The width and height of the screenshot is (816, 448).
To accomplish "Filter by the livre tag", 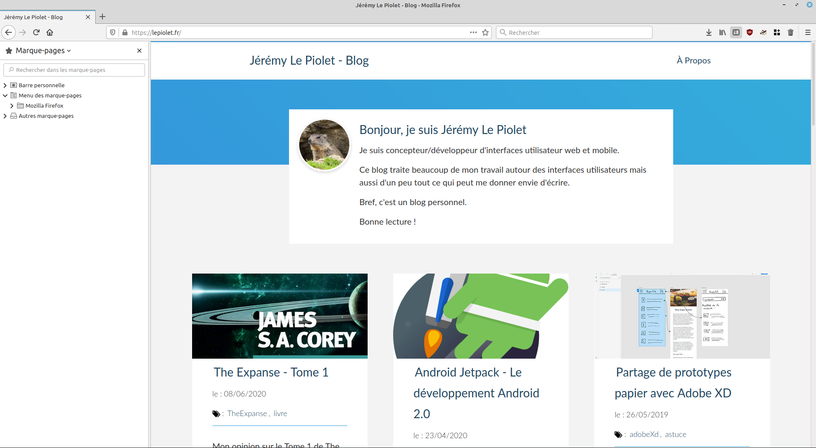I will [280, 414].
